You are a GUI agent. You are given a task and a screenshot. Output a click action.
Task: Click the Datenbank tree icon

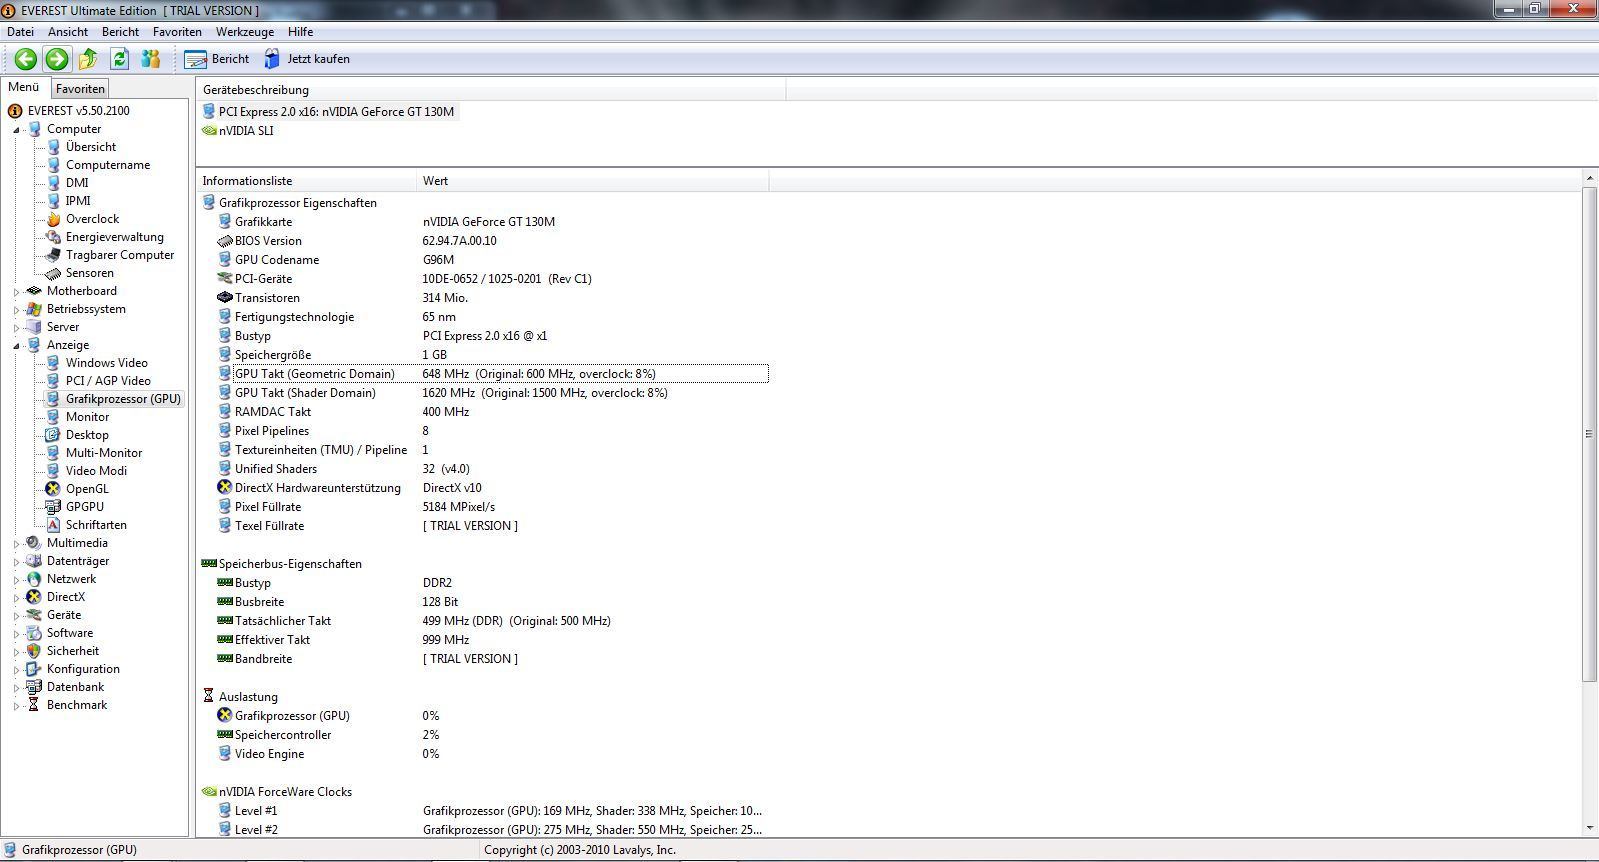pos(34,687)
